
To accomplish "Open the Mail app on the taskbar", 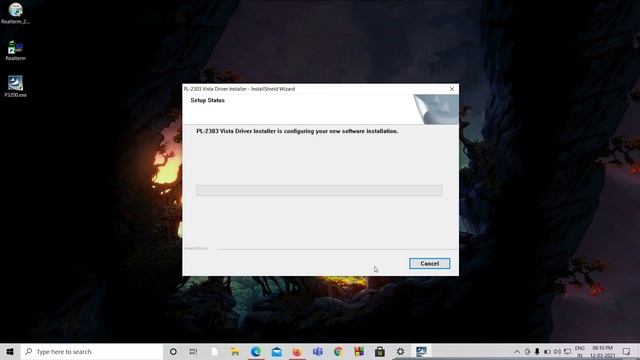I will coord(276,351).
